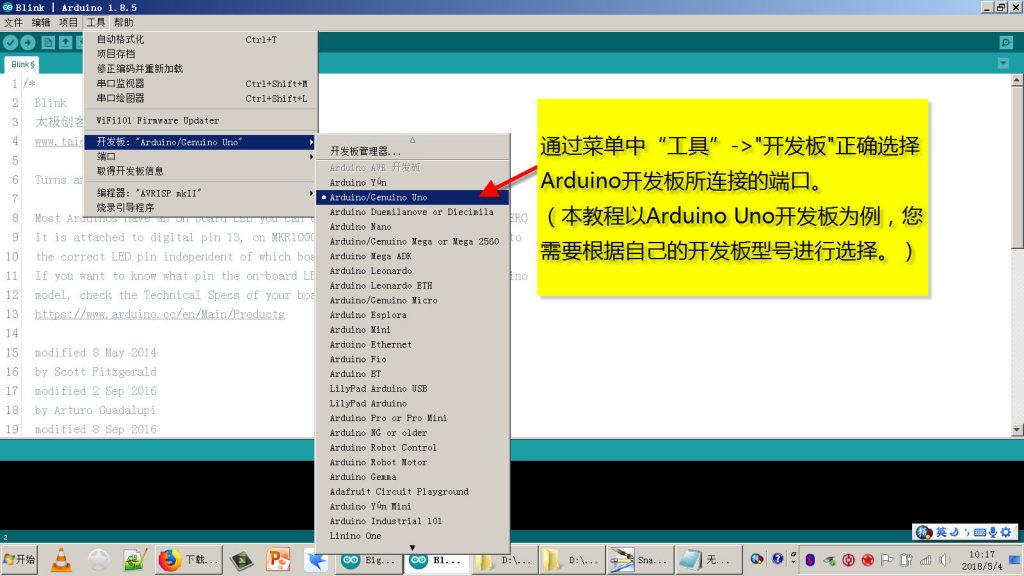
Task: Choose 修正编码并重新加载 menu entry
Action: click(200, 69)
